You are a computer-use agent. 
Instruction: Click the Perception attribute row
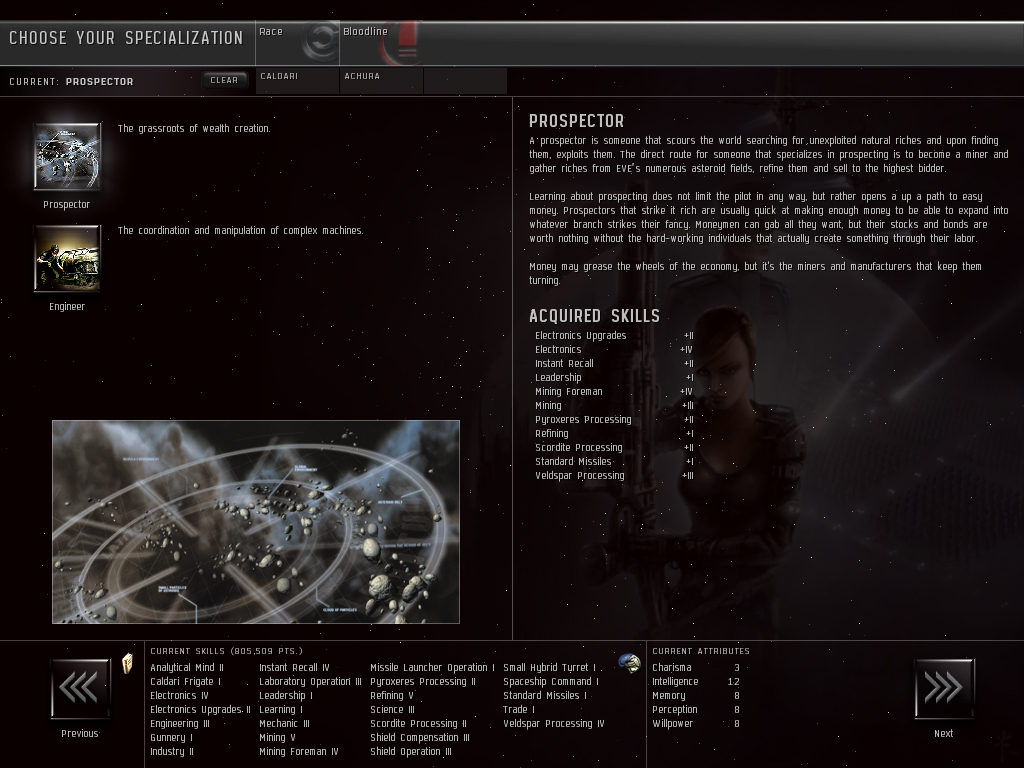coord(696,710)
